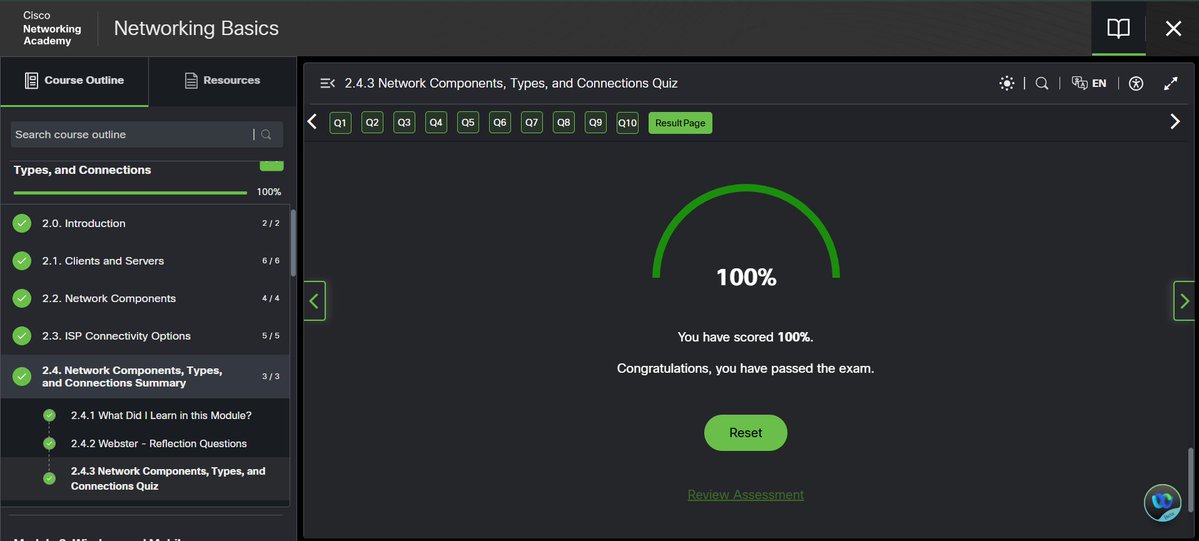Screen dimensions: 1199x541
Task: Jump to question Q4
Action: [436, 122]
